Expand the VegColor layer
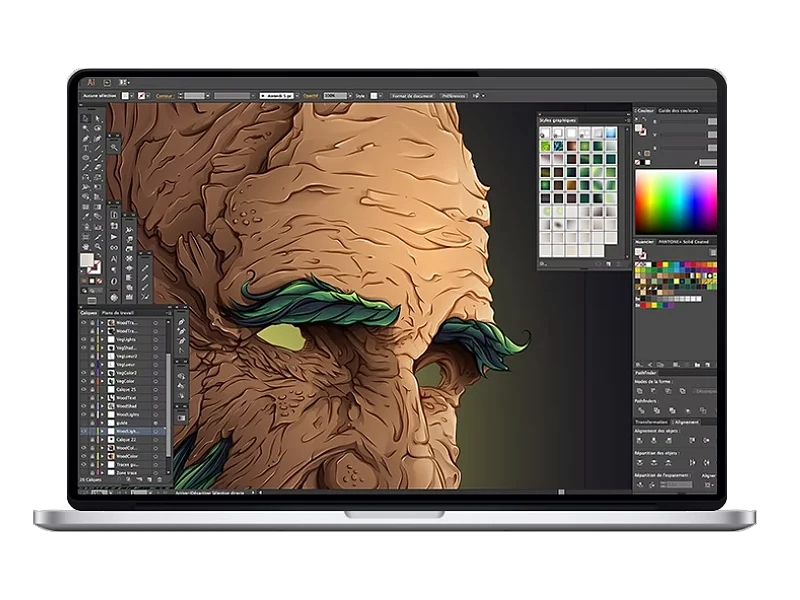 pos(101,381)
